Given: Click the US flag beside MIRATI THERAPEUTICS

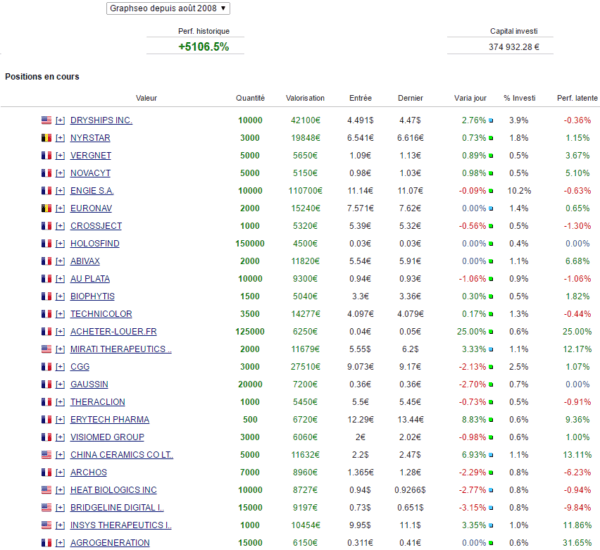Looking at the screenshot, I should coord(46,349).
